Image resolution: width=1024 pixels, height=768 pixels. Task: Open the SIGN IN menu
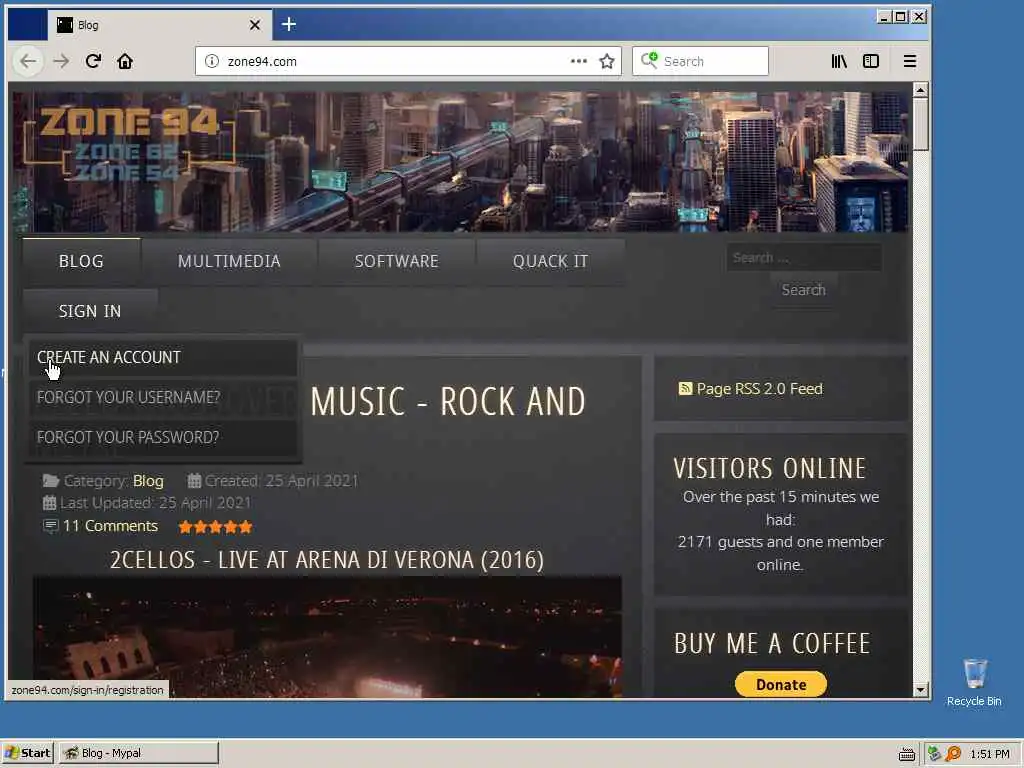click(90, 312)
